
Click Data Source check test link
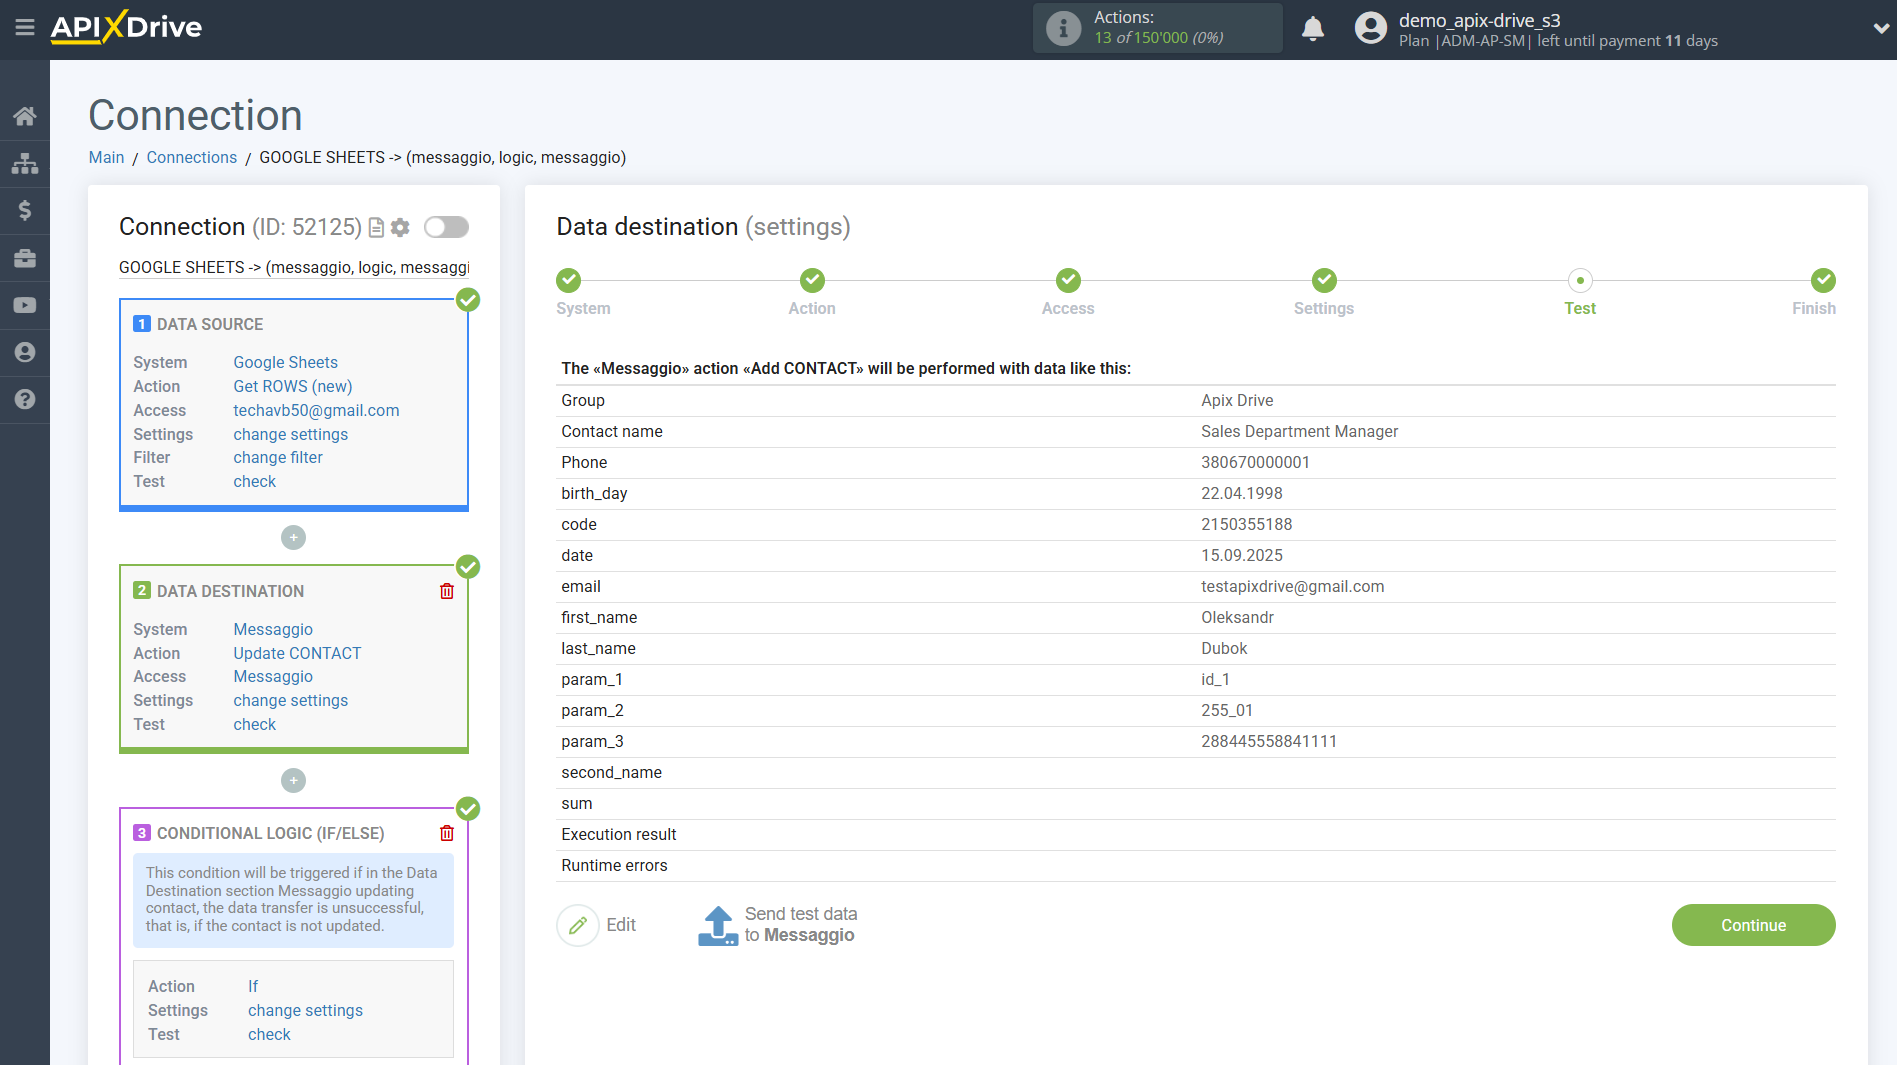(255, 481)
